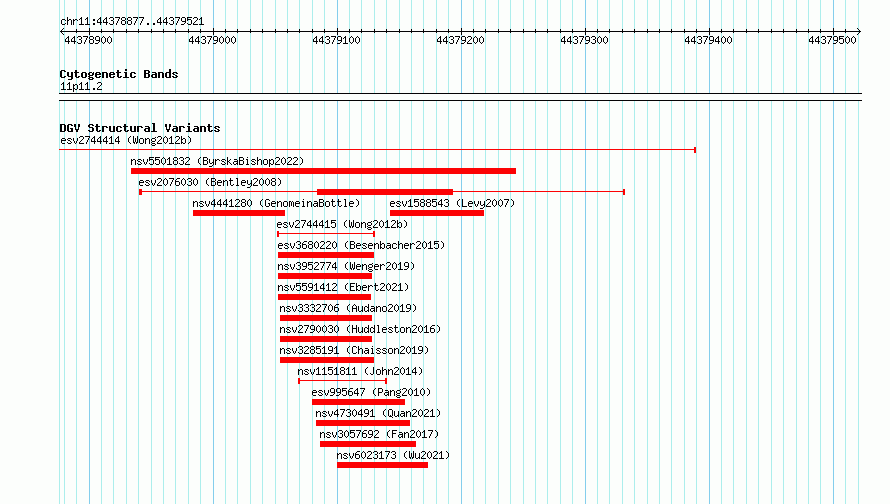
Task: Click the nsv3285191 red bar
Action: [327, 360]
